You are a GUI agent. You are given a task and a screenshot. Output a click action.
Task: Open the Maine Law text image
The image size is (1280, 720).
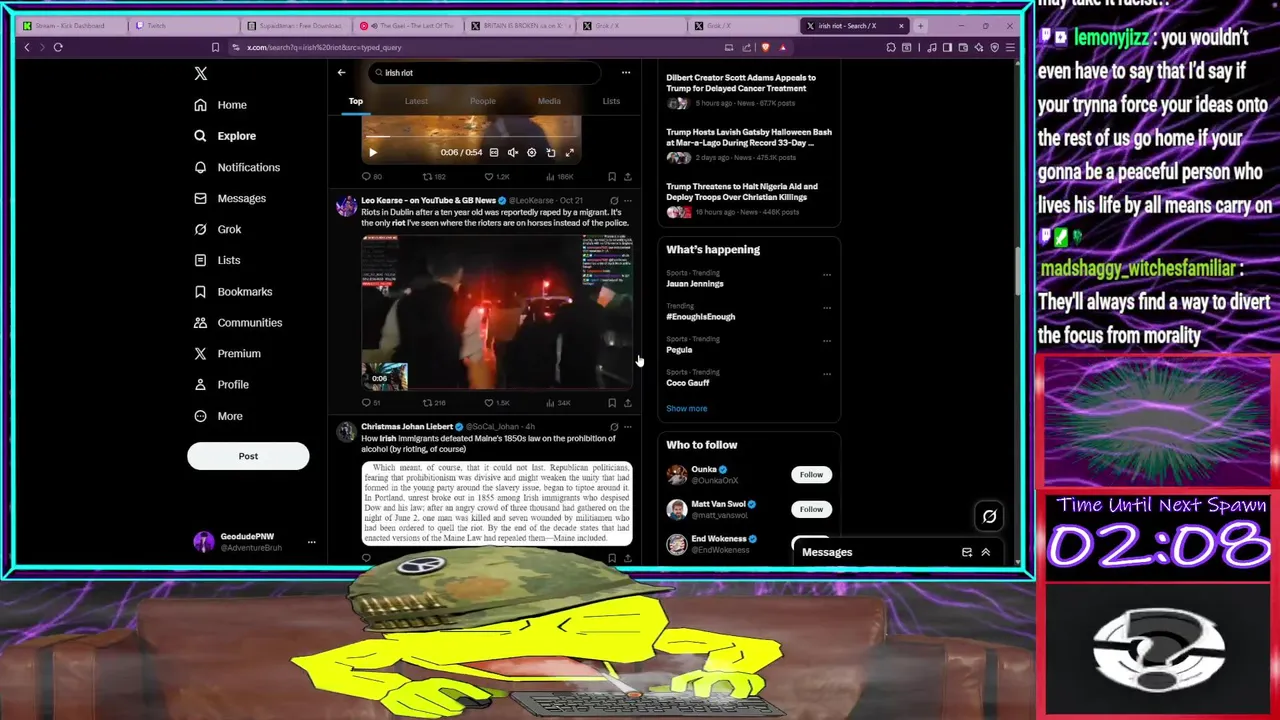pos(497,503)
